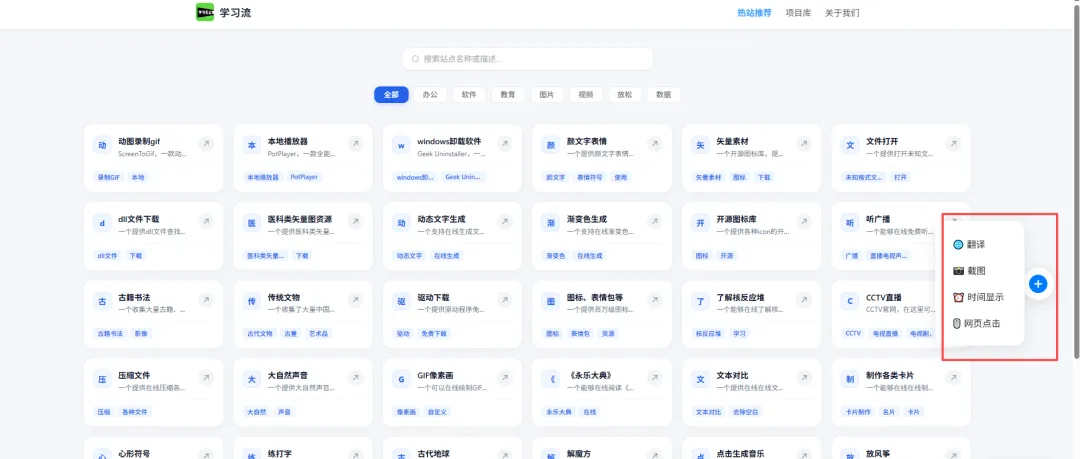Open the 渐变色生成 card's arrow icon

click(654, 222)
